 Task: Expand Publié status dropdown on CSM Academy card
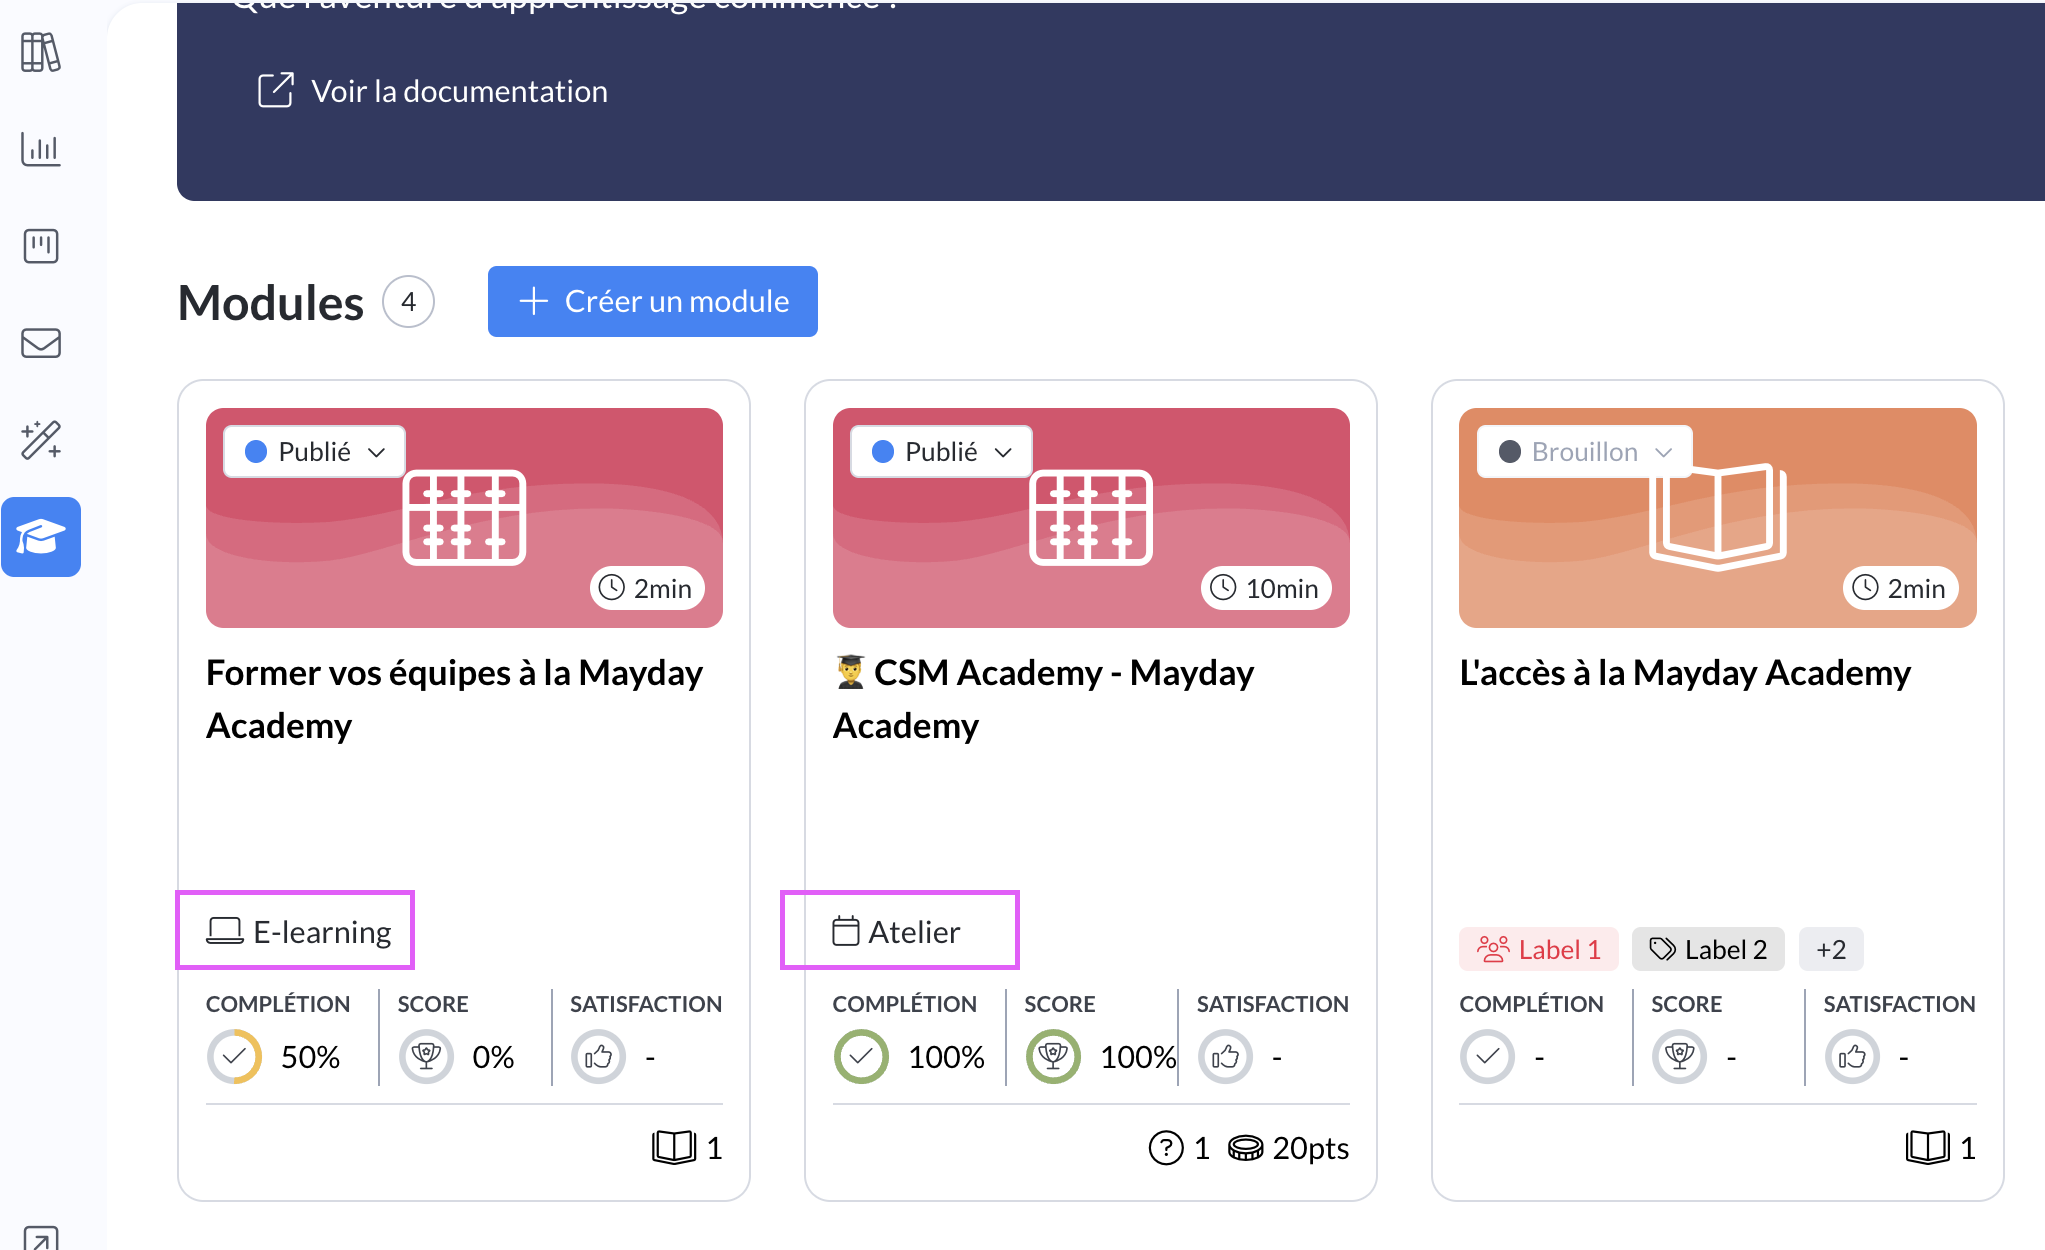(x=941, y=452)
